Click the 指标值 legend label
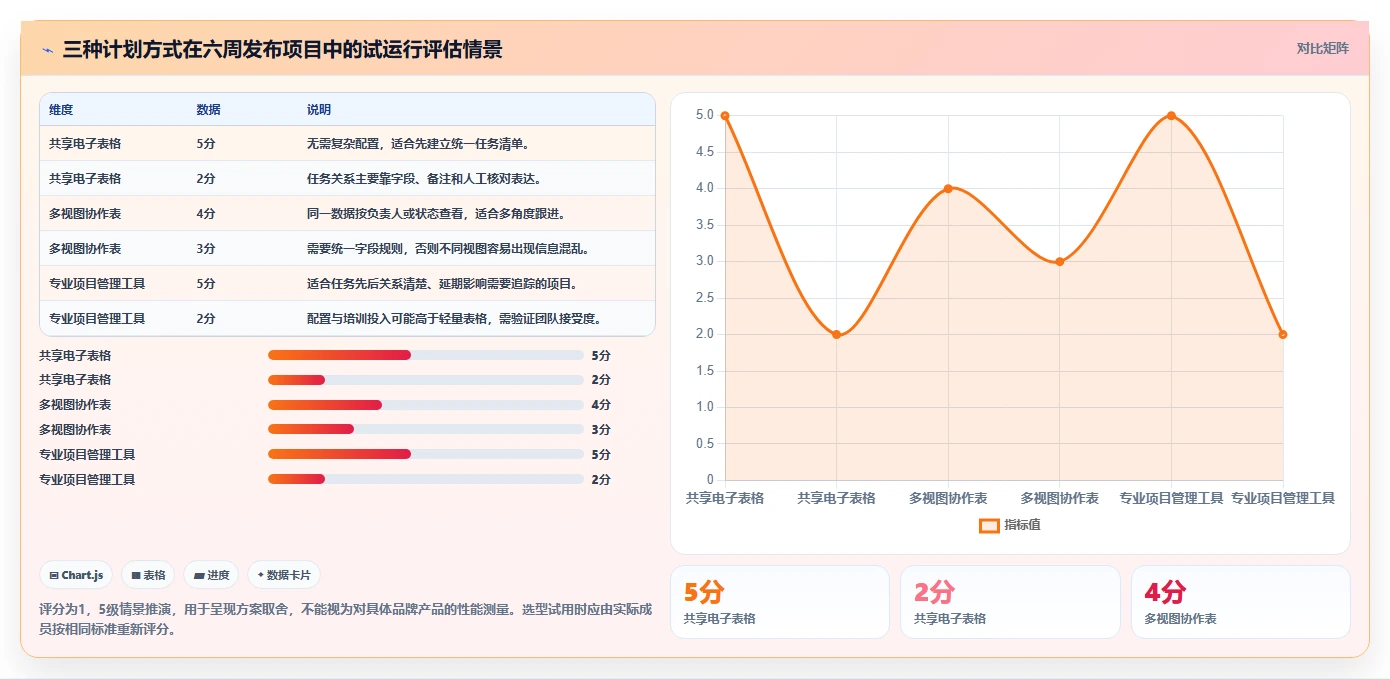The height and width of the screenshot is (679, 1390). (1022, 525)
